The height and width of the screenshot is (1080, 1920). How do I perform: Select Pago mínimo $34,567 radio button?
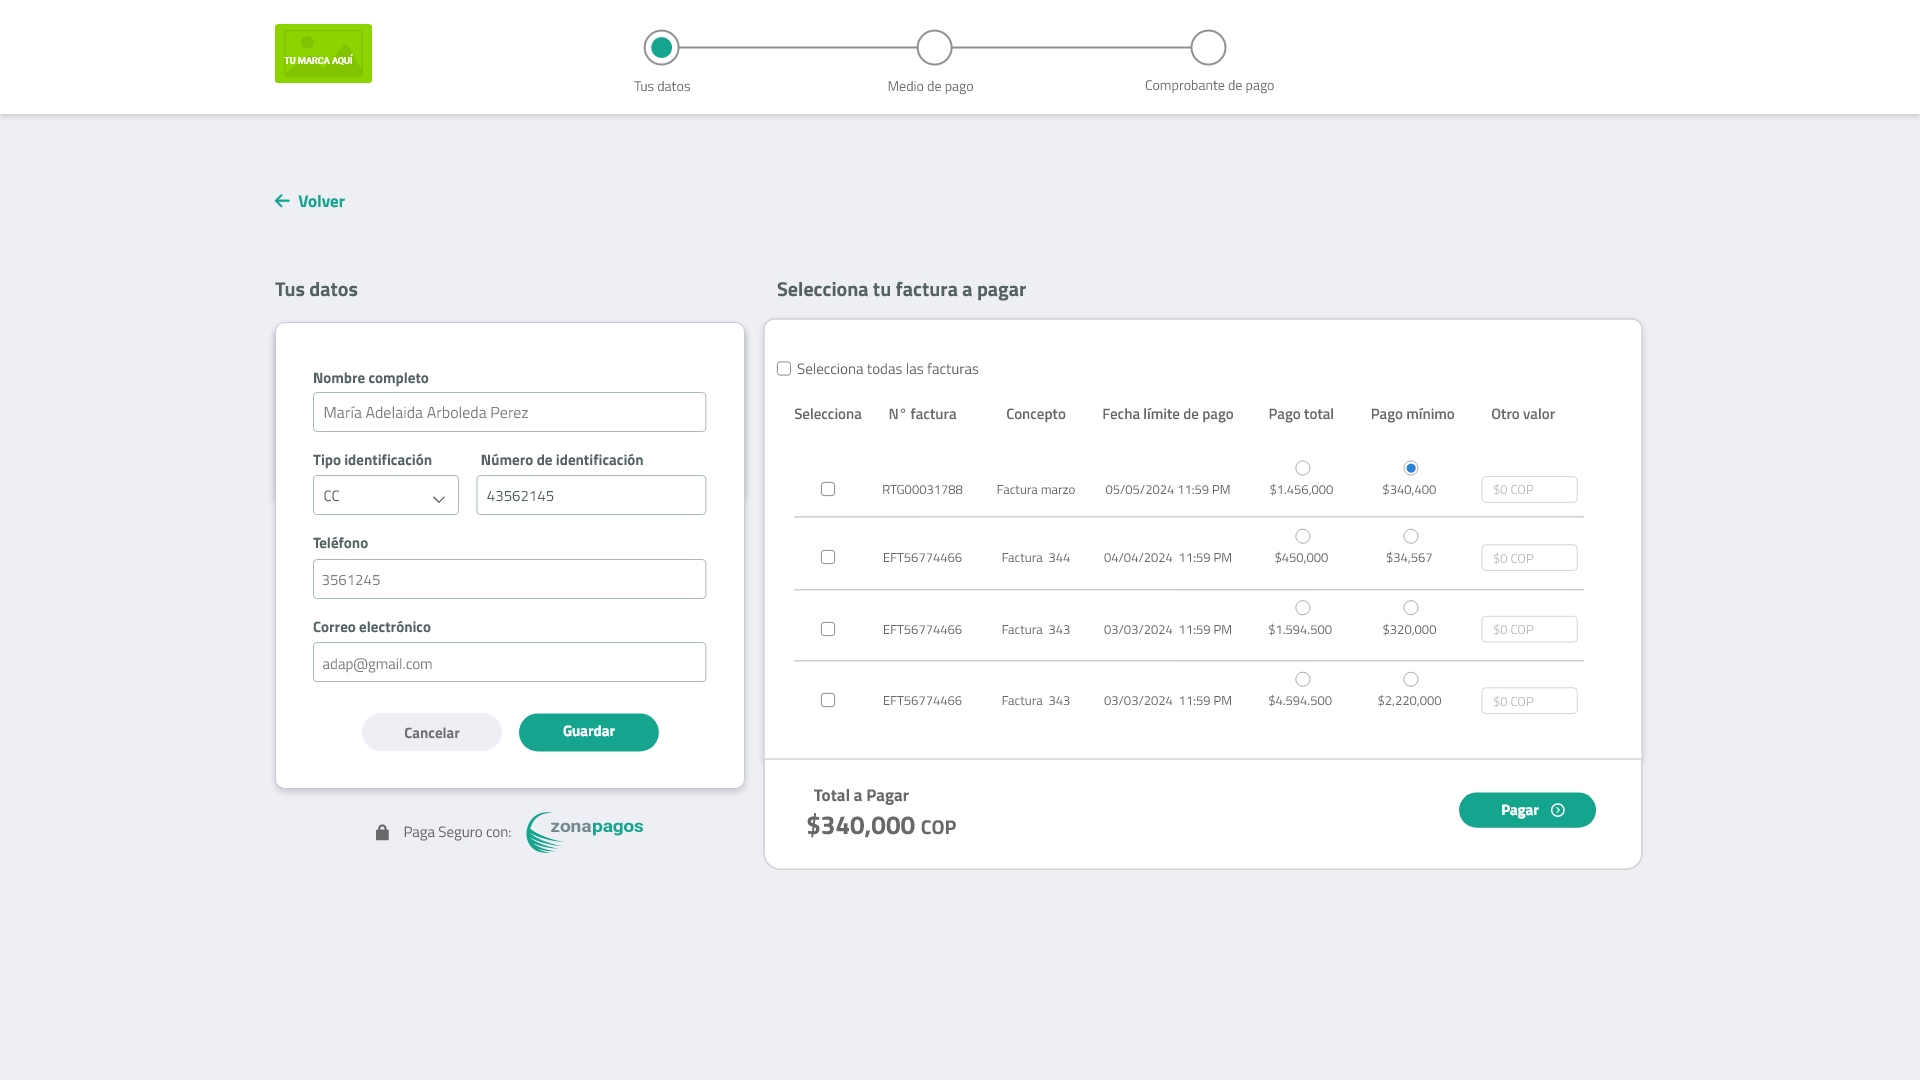click(1410, 536)
